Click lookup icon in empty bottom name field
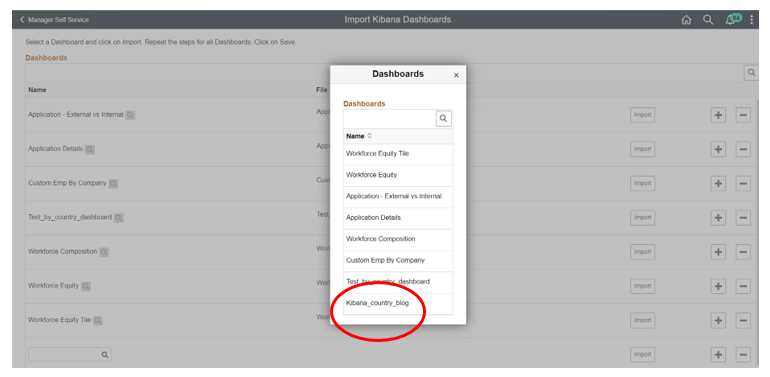The image size is (770, 377). 105,355
